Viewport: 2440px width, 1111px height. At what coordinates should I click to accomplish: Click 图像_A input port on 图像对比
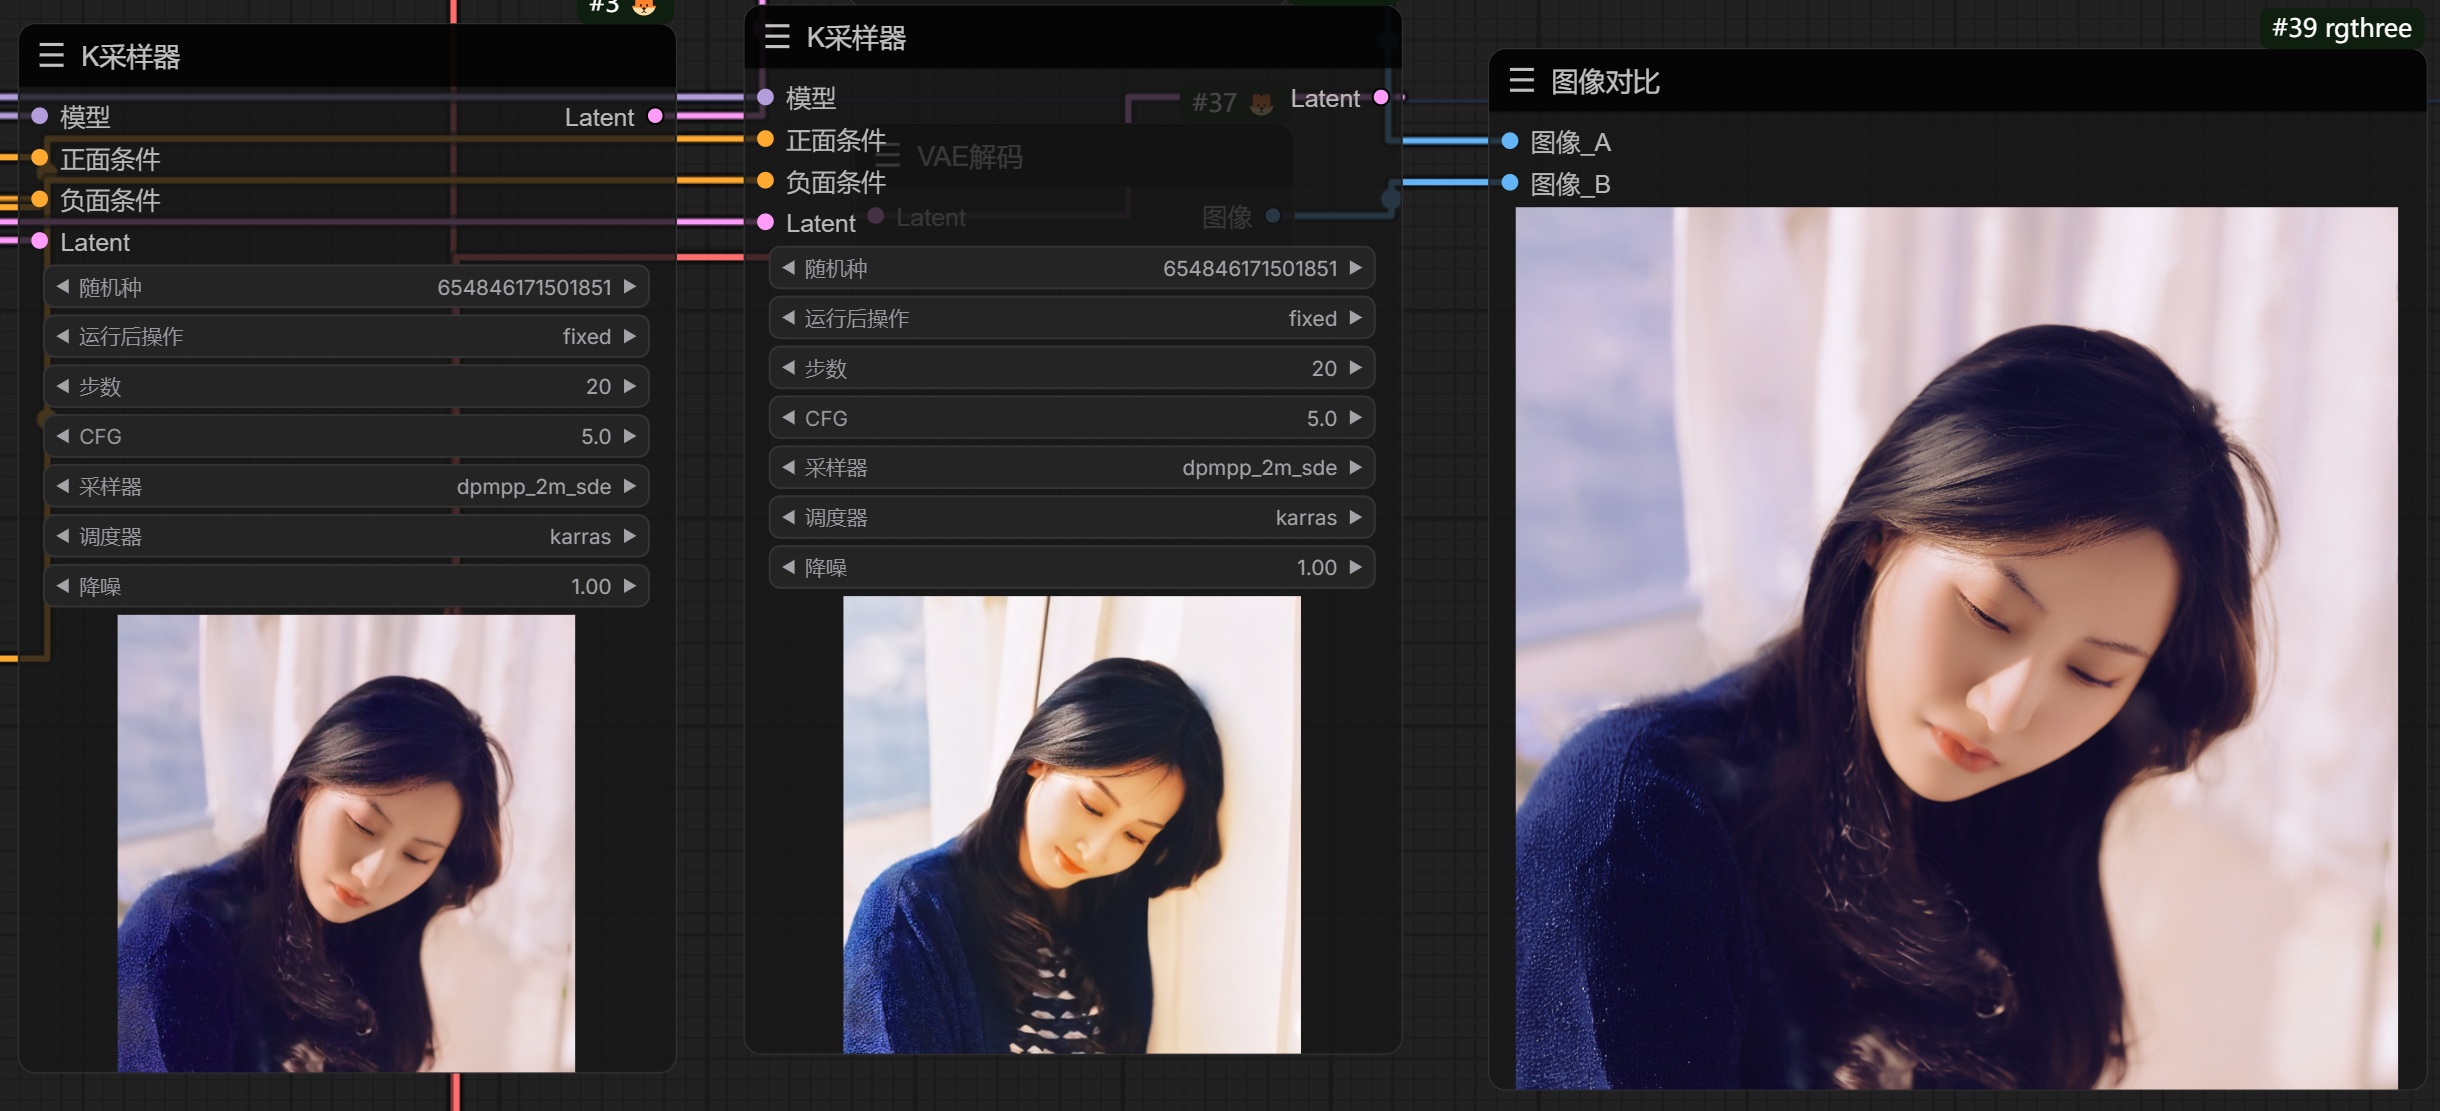click(1510, 141)
